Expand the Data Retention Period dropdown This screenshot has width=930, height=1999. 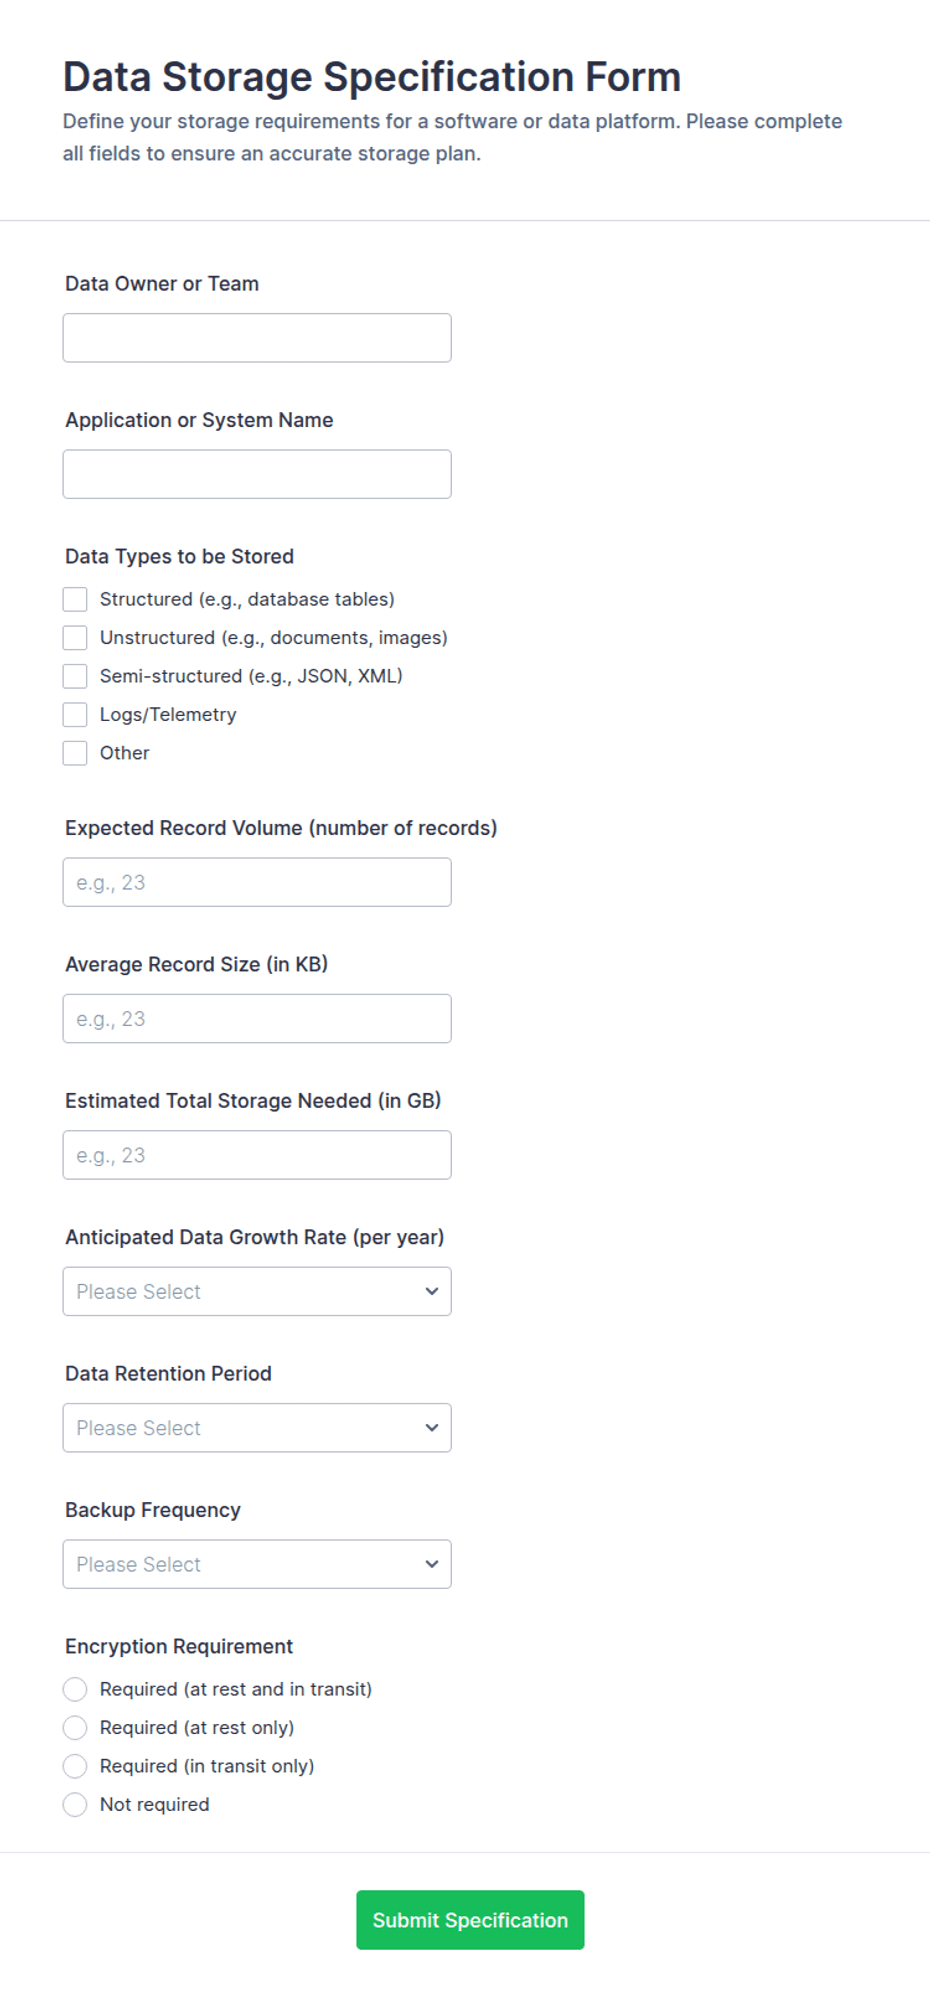(x=257, y=1428)
